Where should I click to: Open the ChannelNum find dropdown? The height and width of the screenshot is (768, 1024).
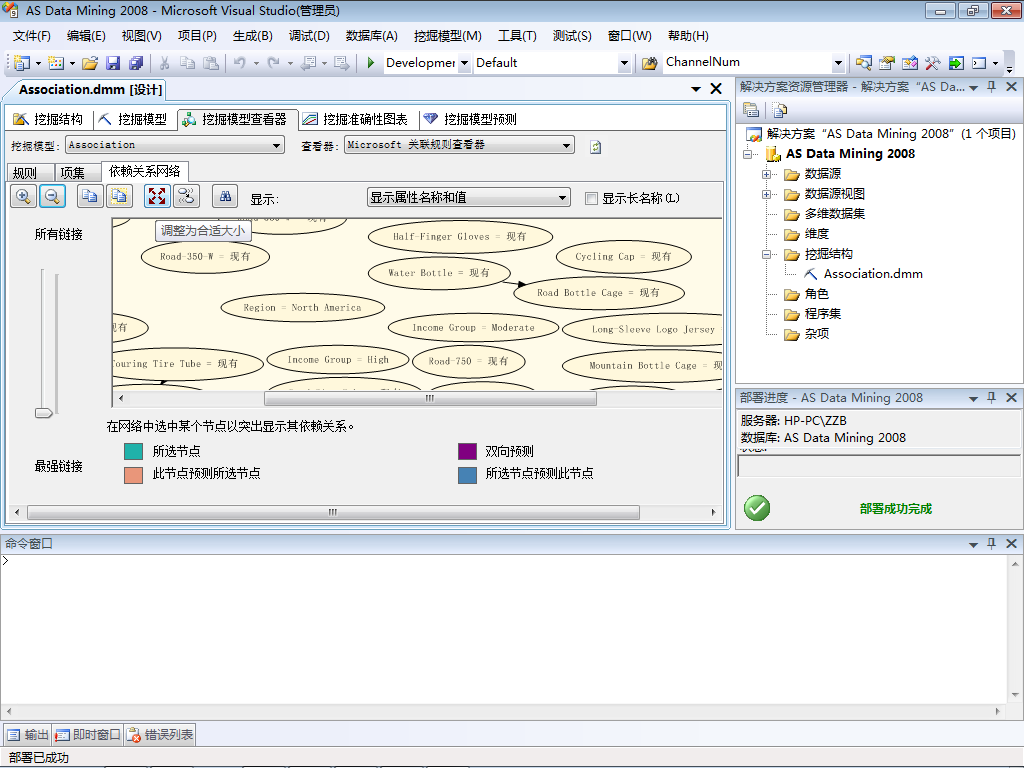838,63
